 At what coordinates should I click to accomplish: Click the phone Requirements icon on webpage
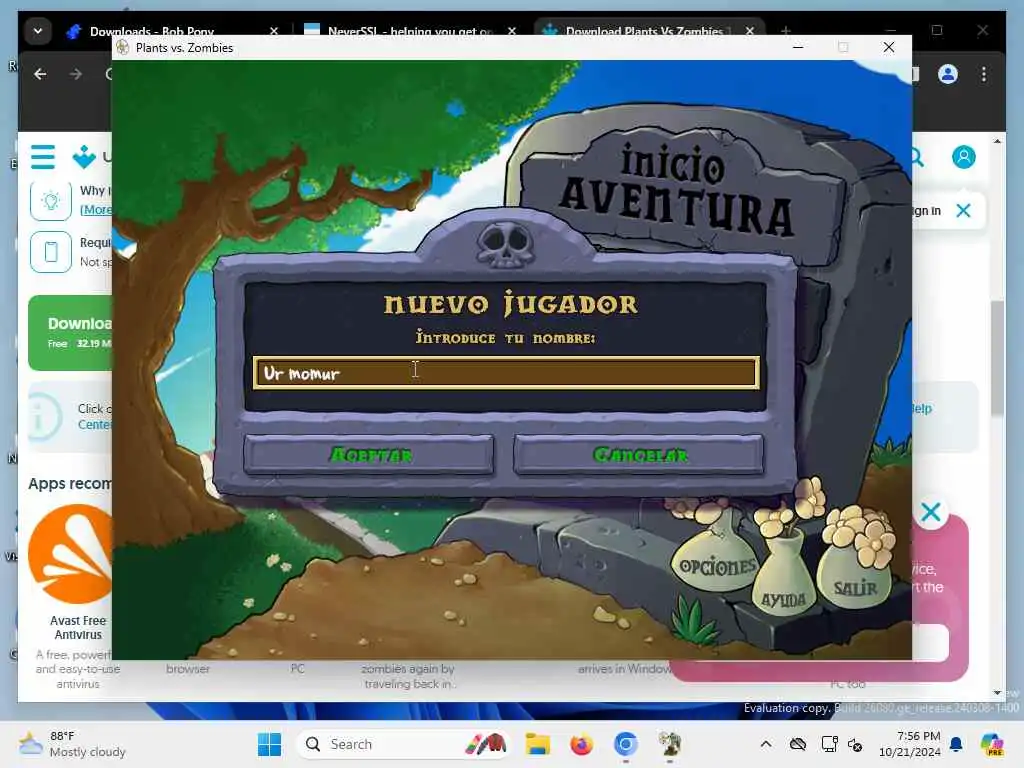pos(51,251)
